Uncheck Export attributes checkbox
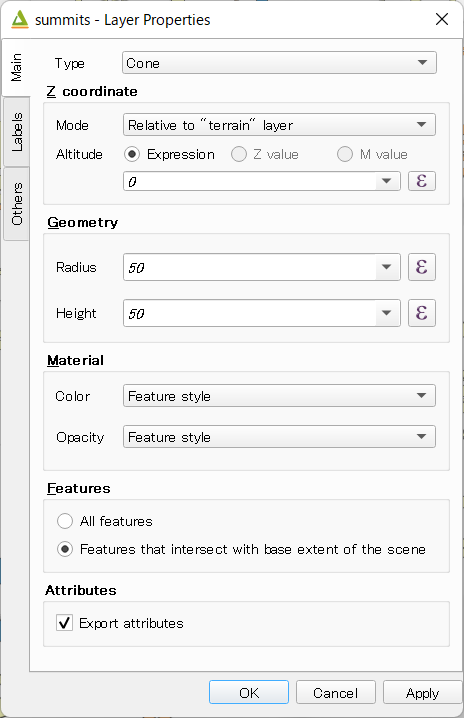Viewport: 464px width, 718px height. tap(64, 623)
